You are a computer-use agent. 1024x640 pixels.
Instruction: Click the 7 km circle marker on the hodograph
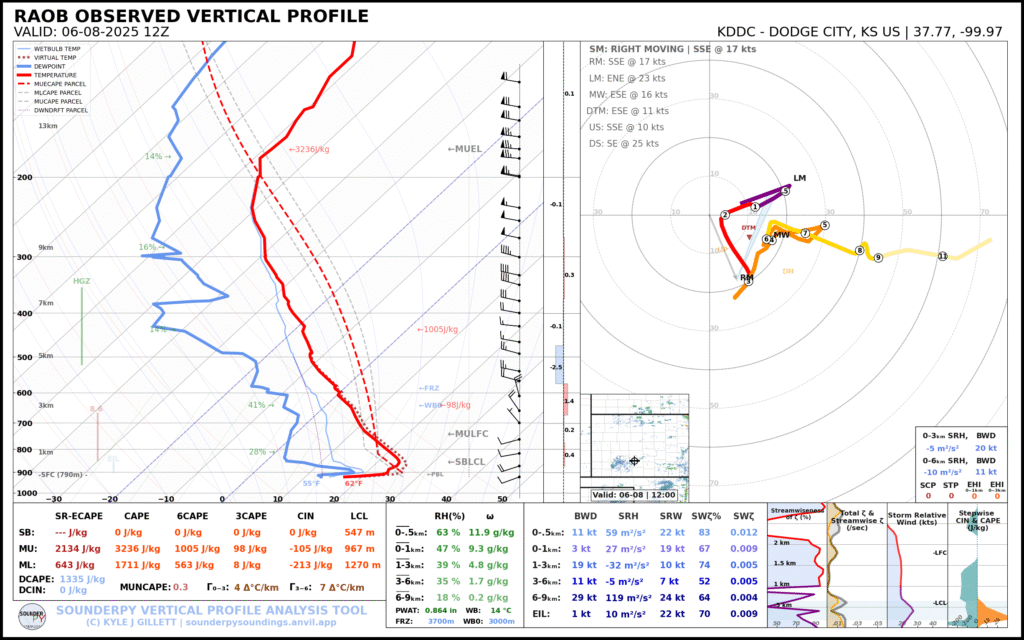click(805, 233)
